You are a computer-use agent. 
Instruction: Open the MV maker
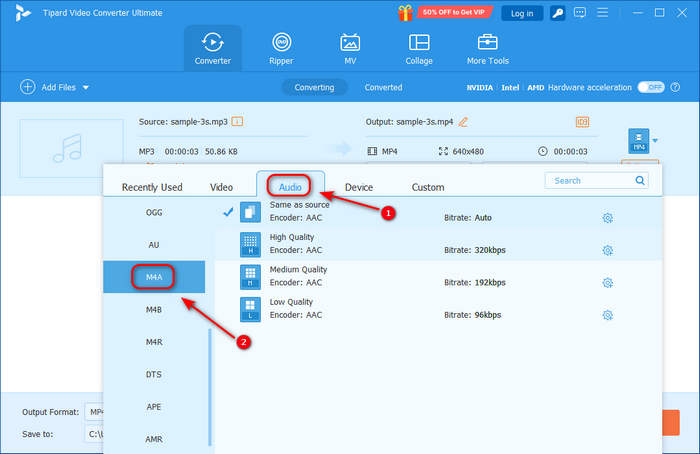(x=350, y=49)
